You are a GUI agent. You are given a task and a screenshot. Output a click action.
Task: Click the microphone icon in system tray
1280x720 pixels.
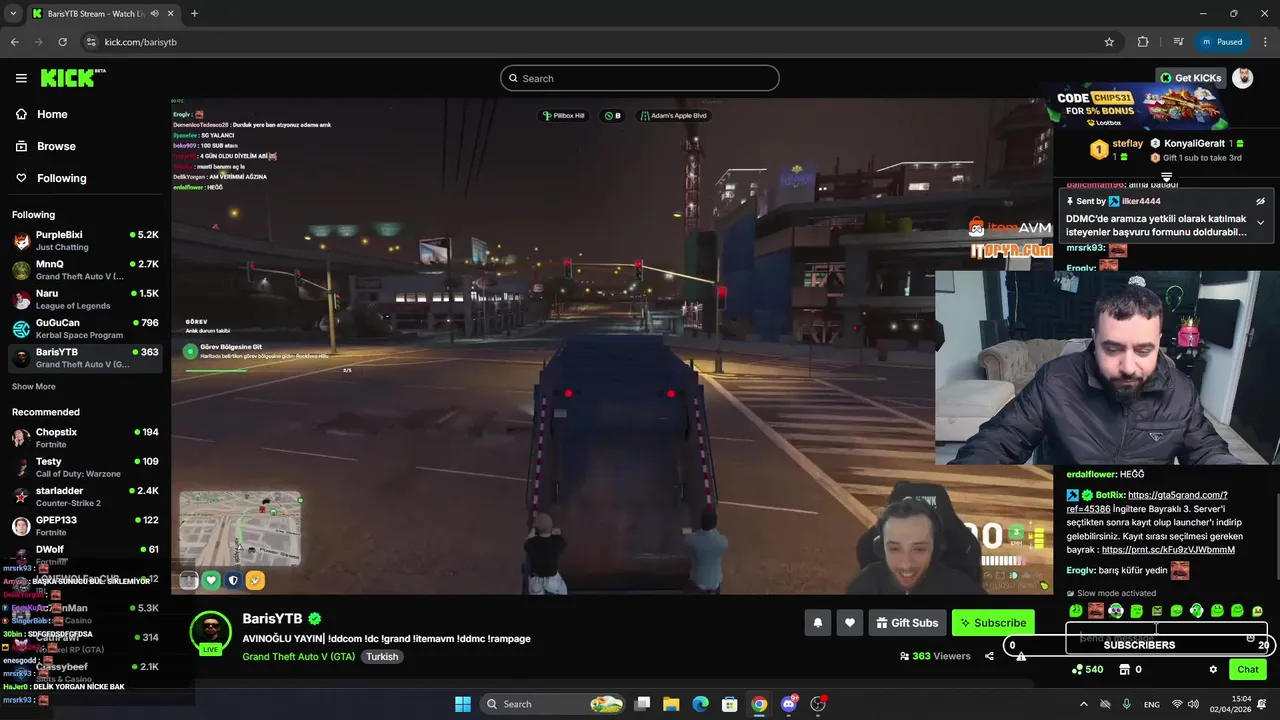pos(1127,704)
